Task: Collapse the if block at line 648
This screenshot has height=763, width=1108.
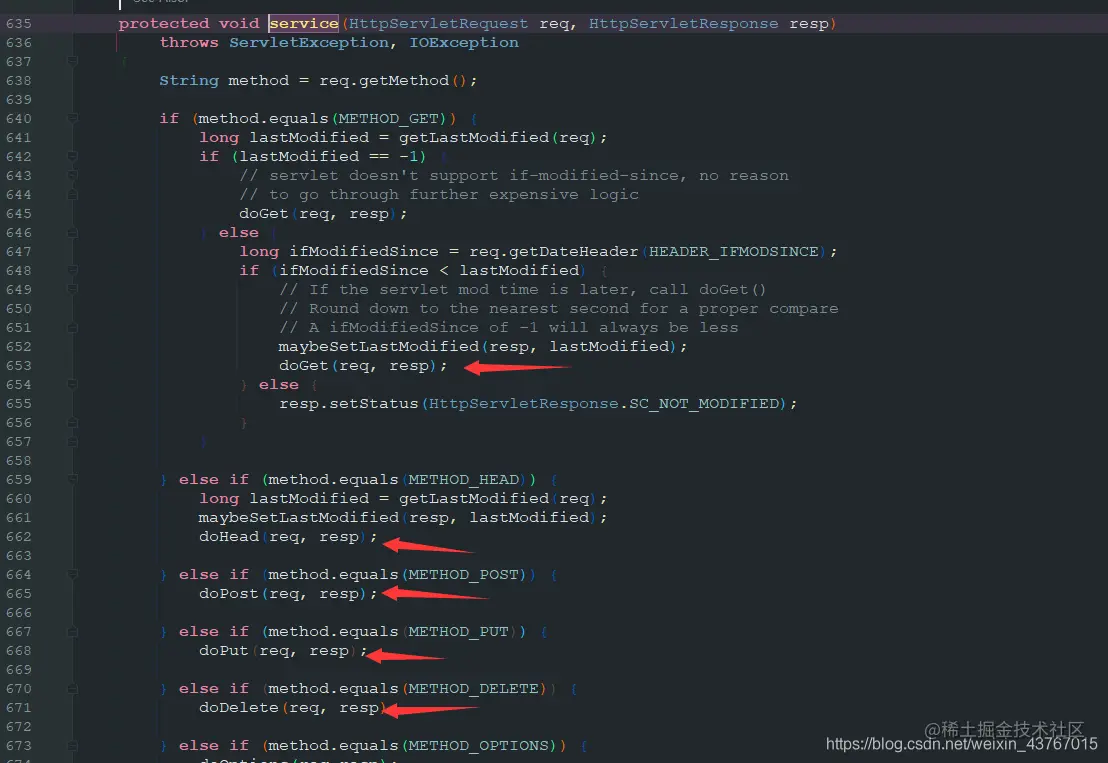Action: point(72,271)
